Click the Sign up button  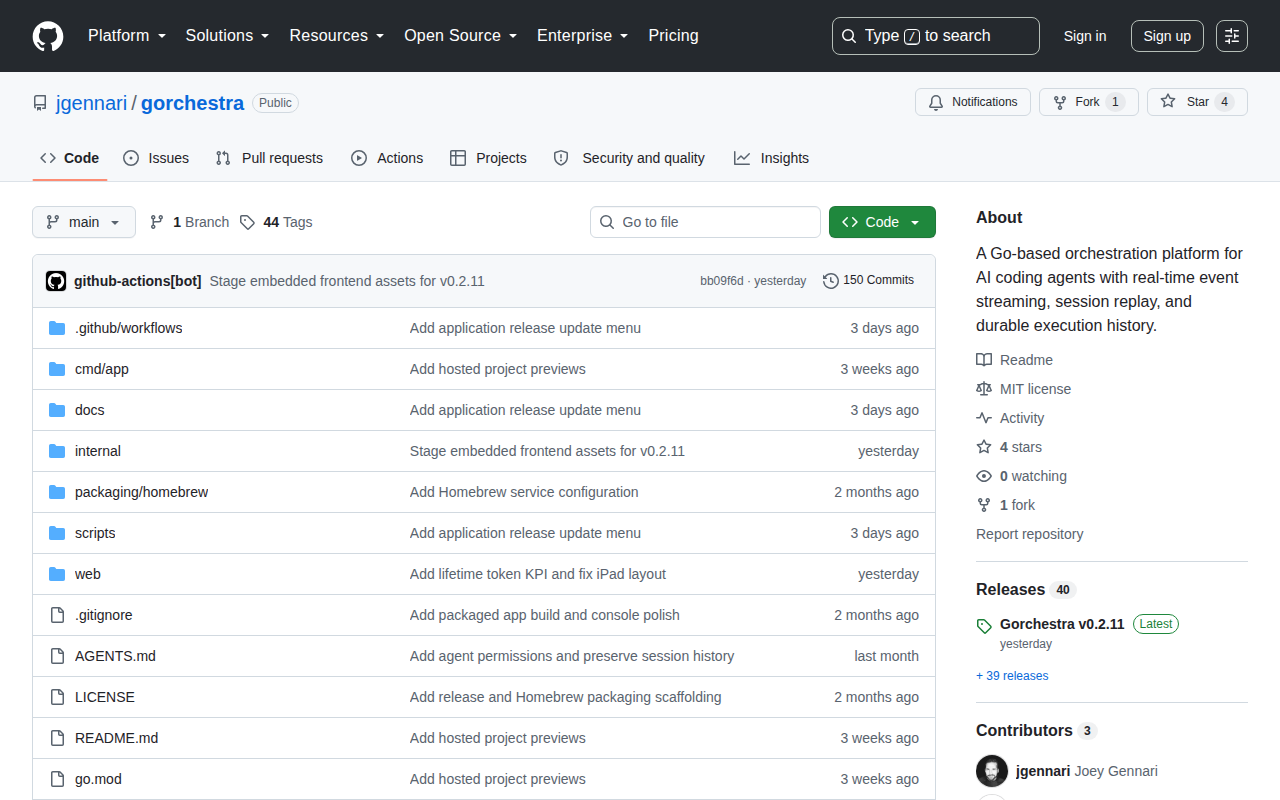click(x=1167, y=36)
